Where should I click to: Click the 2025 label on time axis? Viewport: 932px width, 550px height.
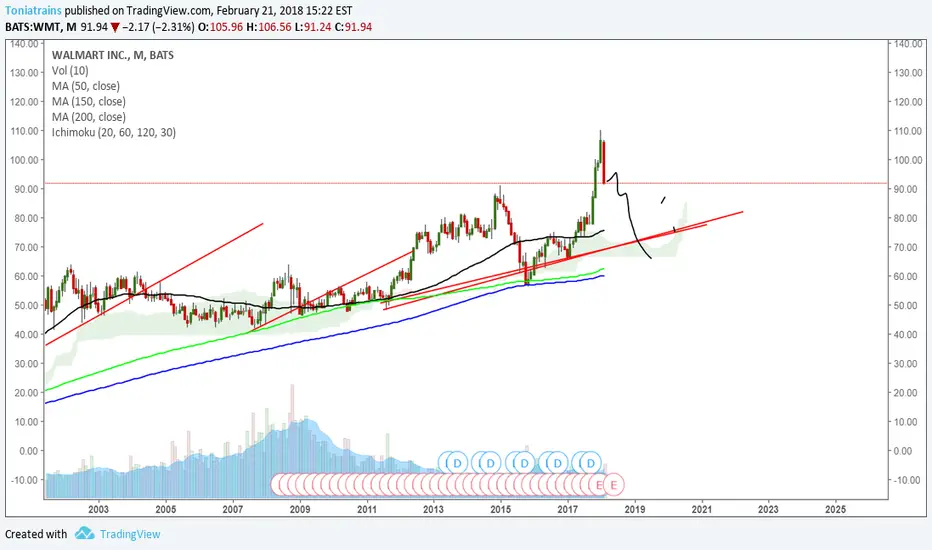coord(836,509)
